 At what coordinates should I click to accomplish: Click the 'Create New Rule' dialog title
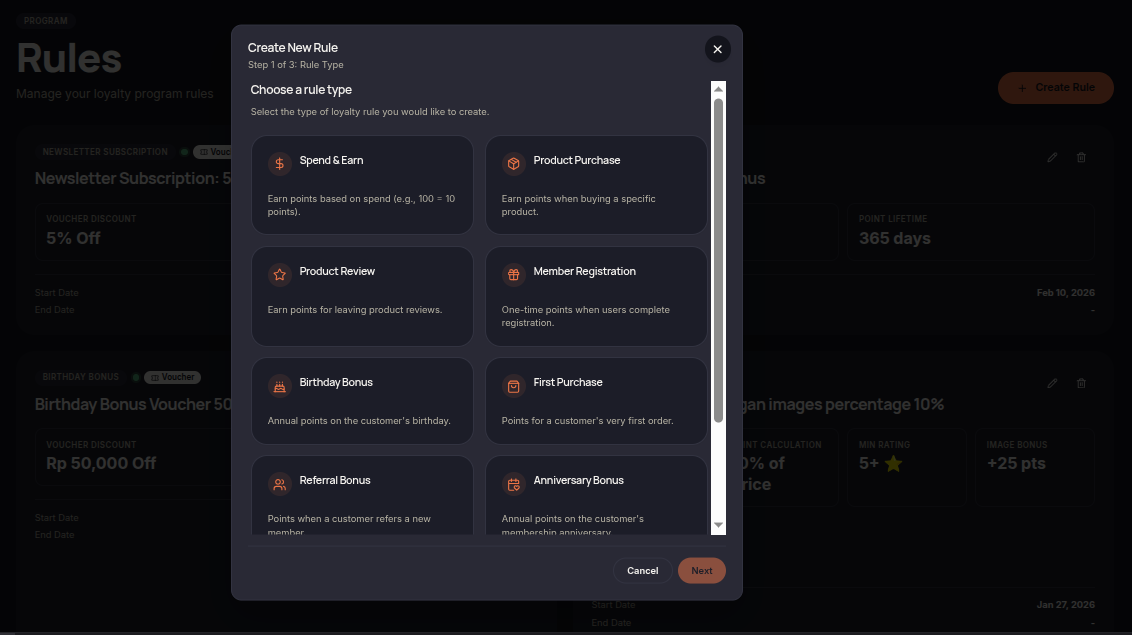(x=292, y=48)
